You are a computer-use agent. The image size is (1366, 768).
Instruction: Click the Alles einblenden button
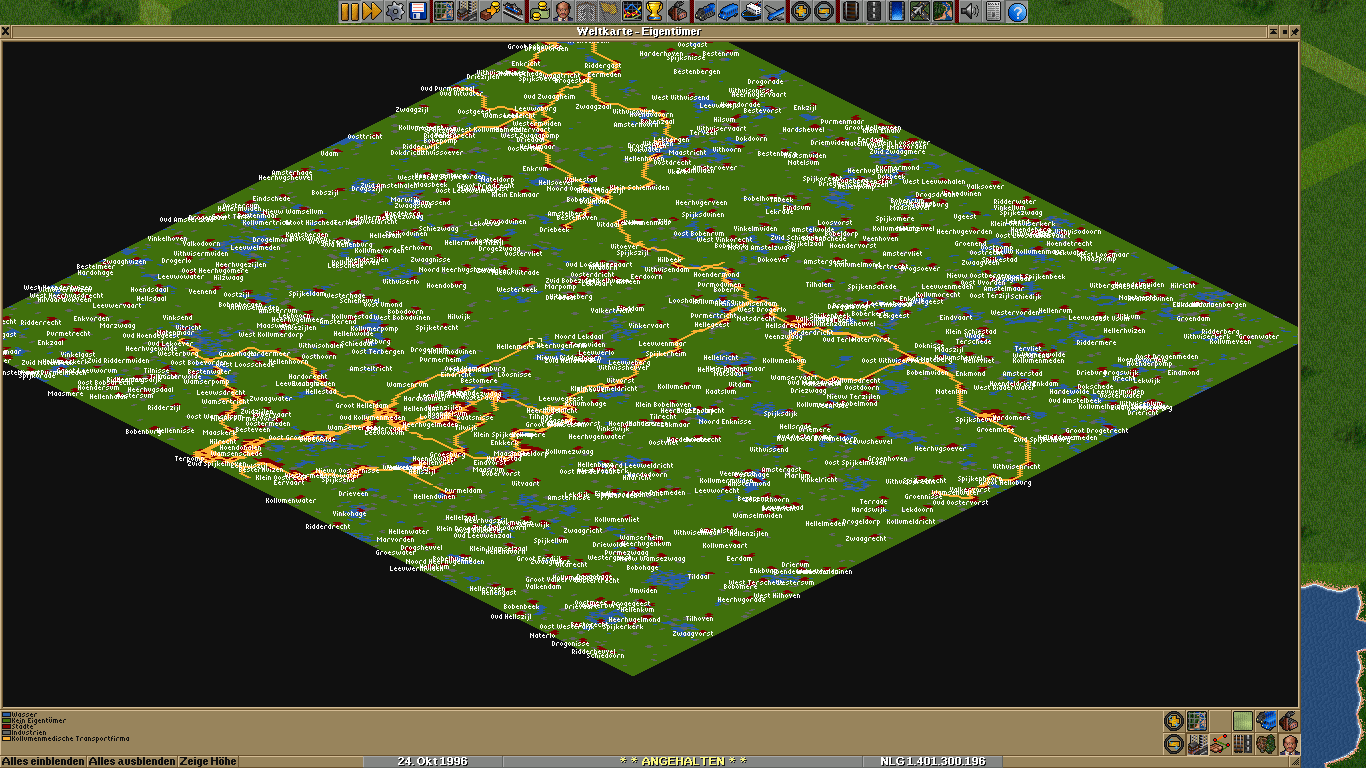pos(43,761)
